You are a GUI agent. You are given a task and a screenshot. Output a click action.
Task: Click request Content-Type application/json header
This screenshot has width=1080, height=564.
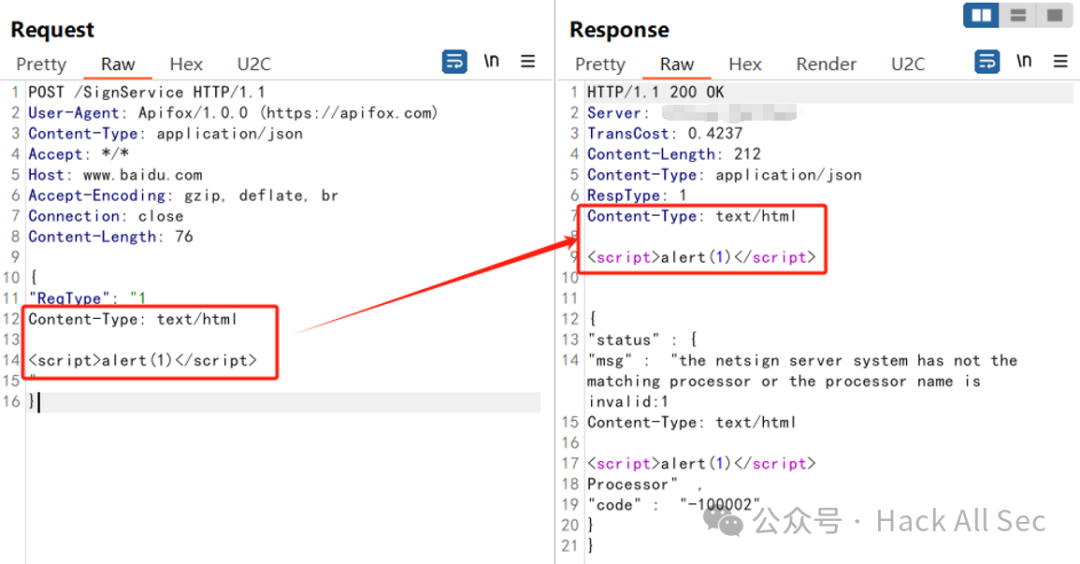pyautogui.click(x=165, y=133)
